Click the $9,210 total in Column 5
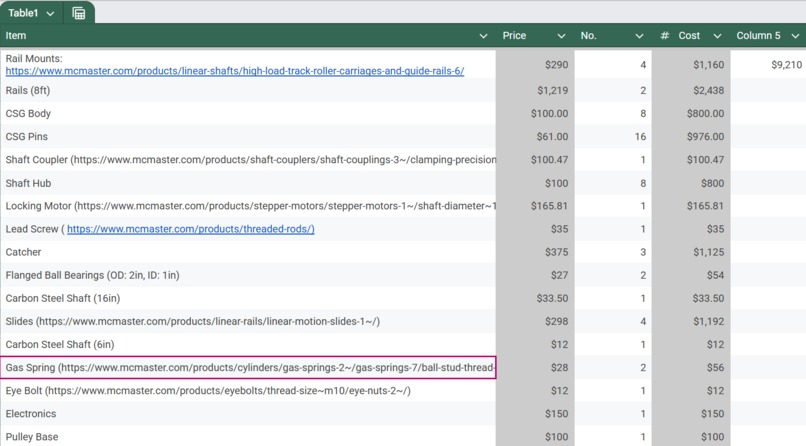806x446 pixels. [x=768, y=65]
